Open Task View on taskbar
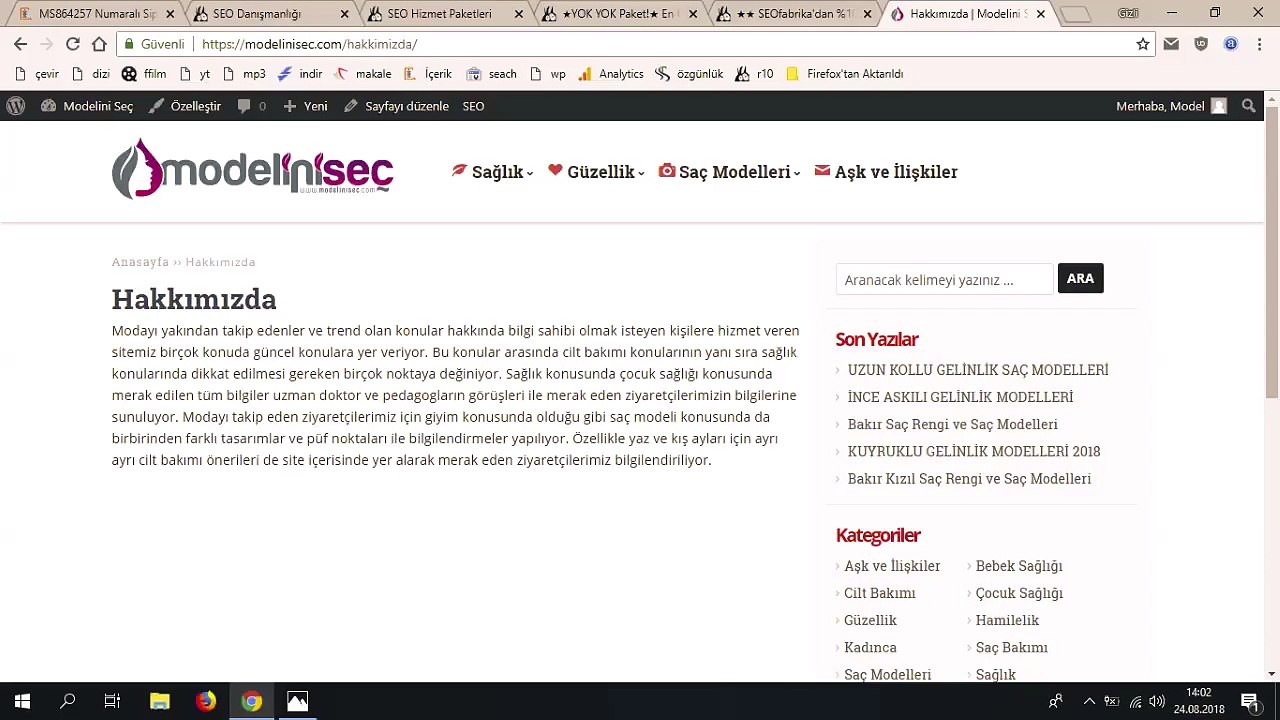The image size is (1280, 720). (112, 701)
